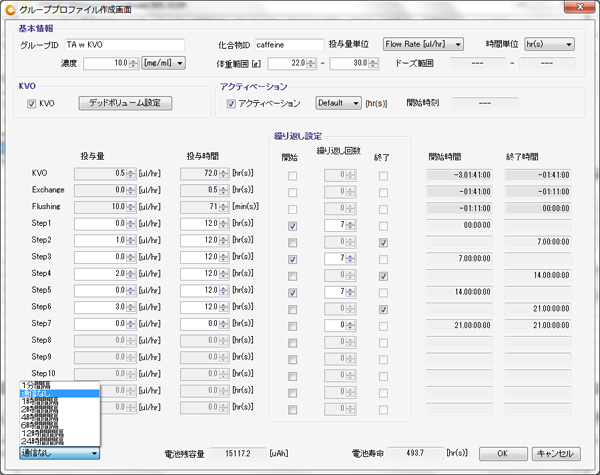Open the activation Default dropdown

tap(338, 103)
